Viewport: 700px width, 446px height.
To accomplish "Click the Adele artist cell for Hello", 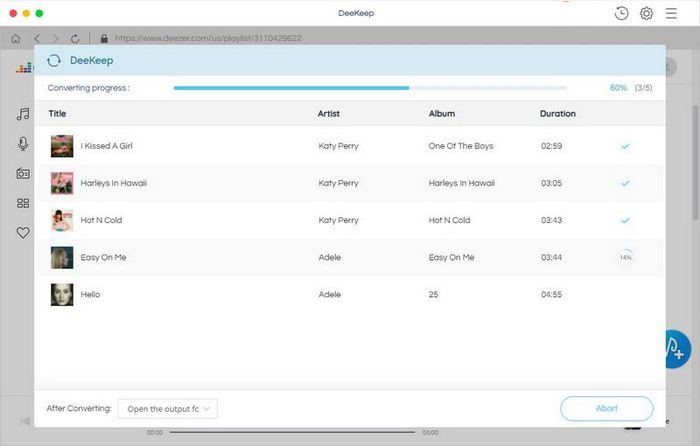I will [329, 294].
